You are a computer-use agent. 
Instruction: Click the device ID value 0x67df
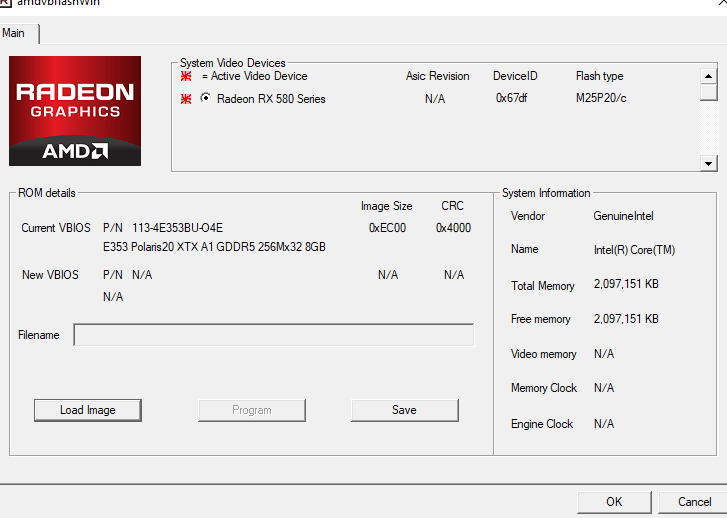pos(511,98)
